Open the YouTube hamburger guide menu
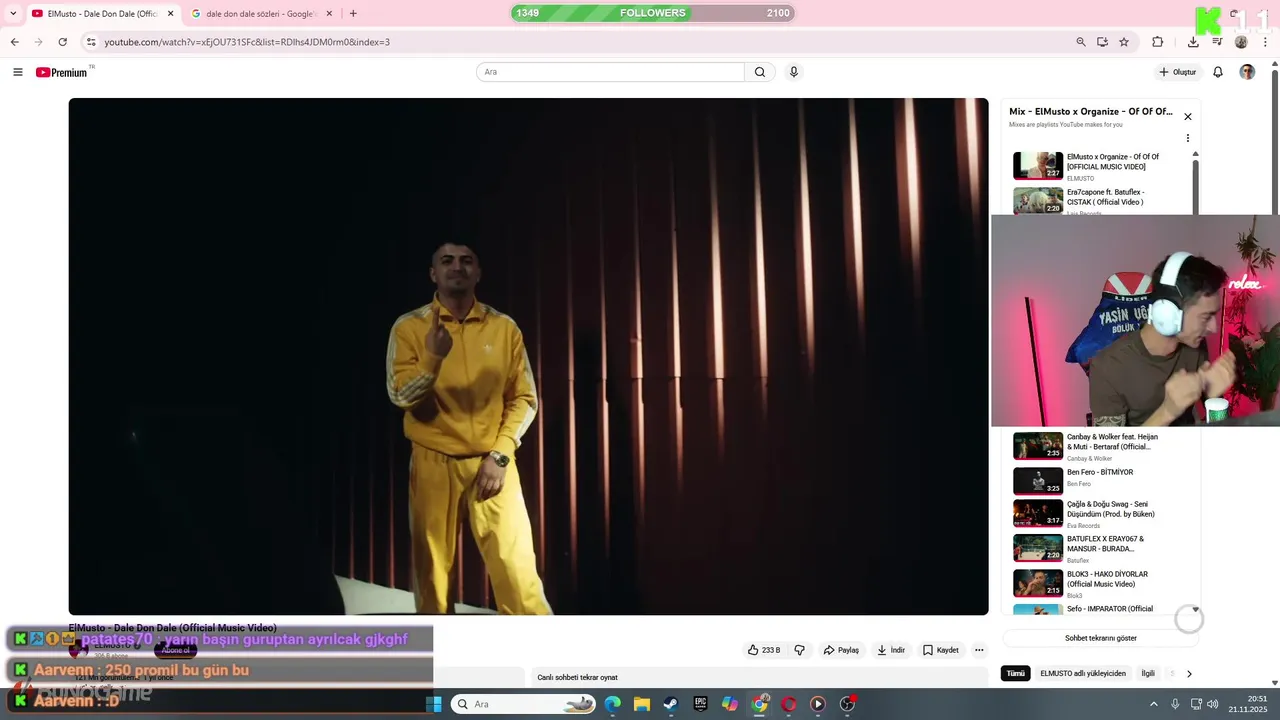Viewport: 1280px width, 720px height. [x=17, y=72]
